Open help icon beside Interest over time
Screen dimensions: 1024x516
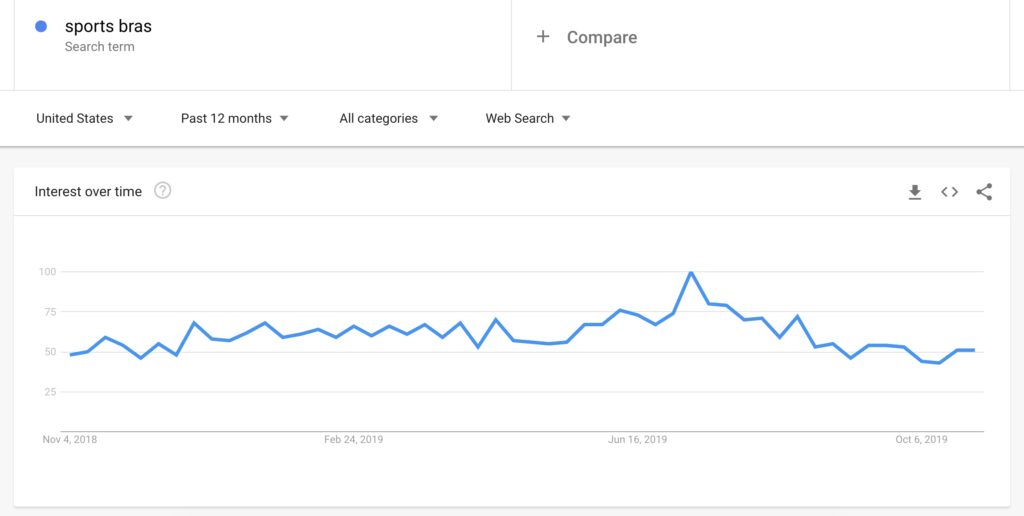click(163, 191)
